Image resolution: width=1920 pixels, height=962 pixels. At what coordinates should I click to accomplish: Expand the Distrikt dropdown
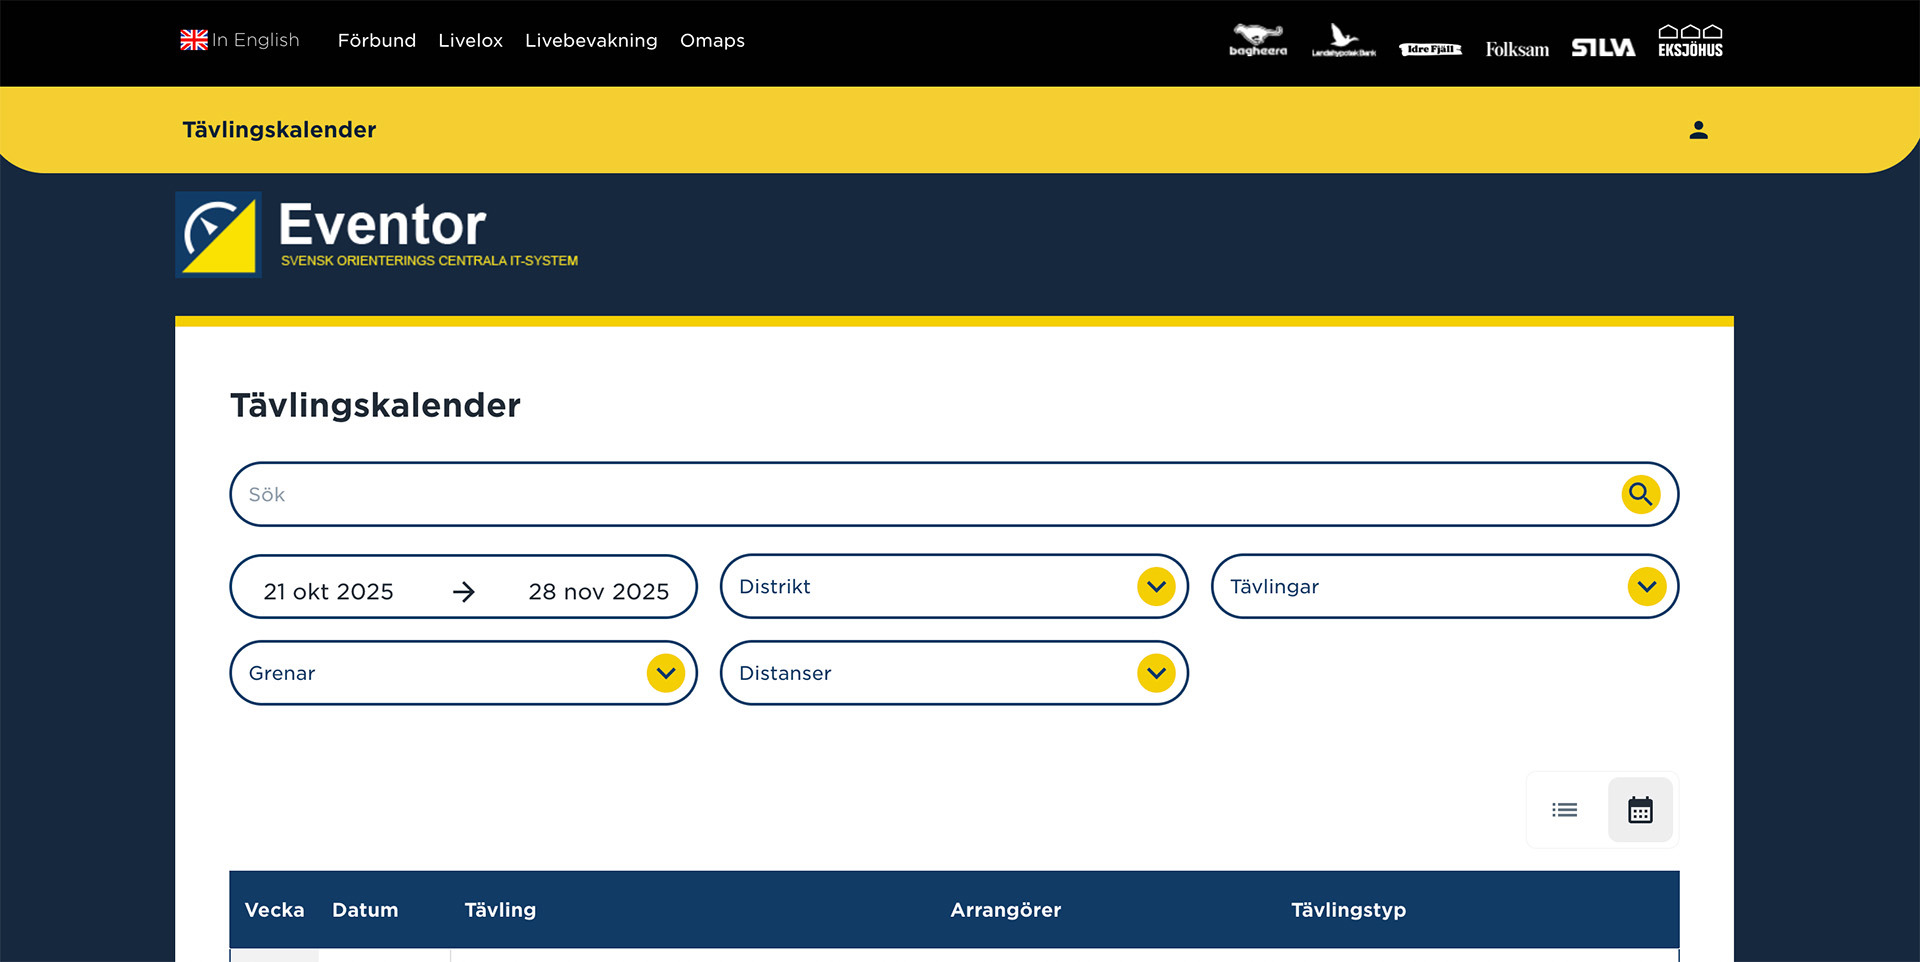953,587
